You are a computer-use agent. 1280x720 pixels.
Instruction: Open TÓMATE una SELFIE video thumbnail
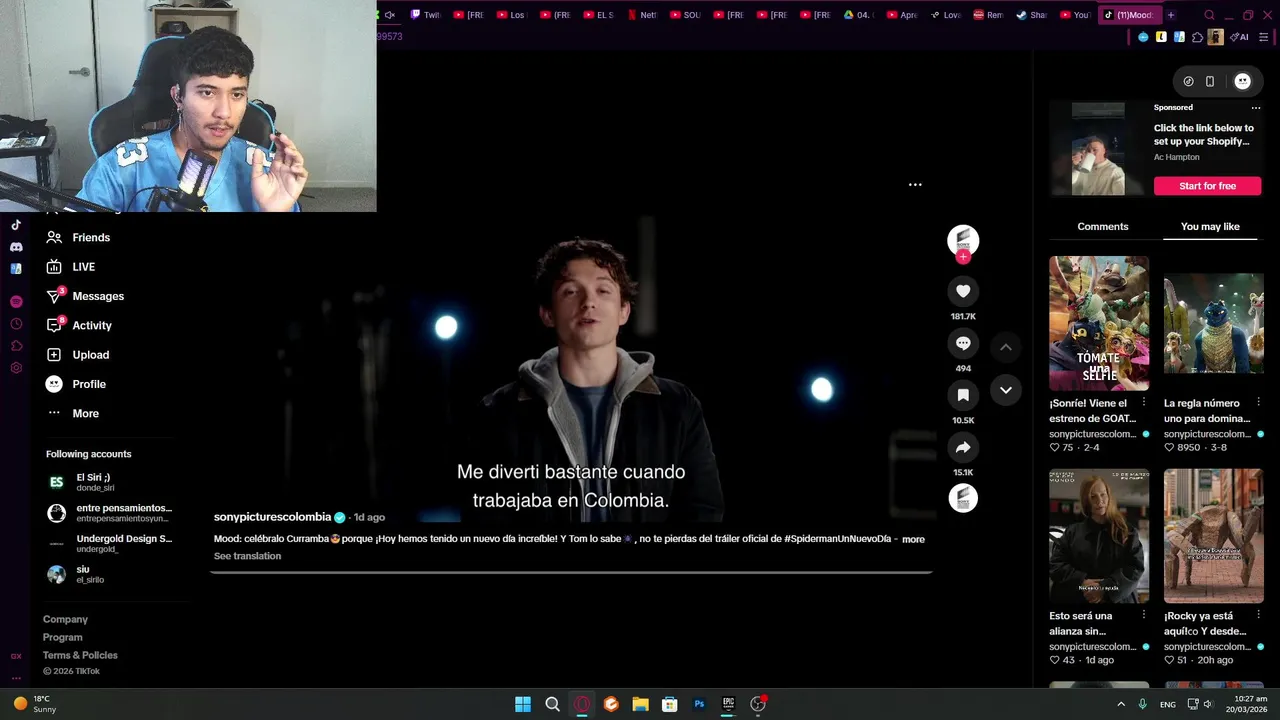[x=1099, y=323]
